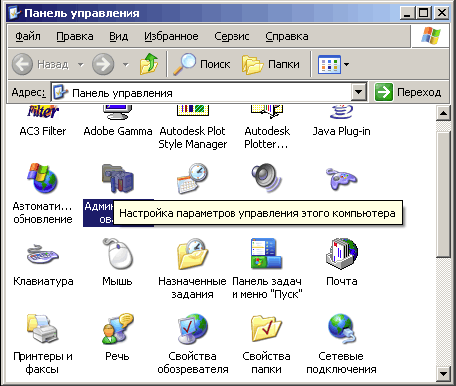The image size is (456, 386).
Task: Open Панель задач и меню "Пуск" icon
Action: [x=267, y=253]
